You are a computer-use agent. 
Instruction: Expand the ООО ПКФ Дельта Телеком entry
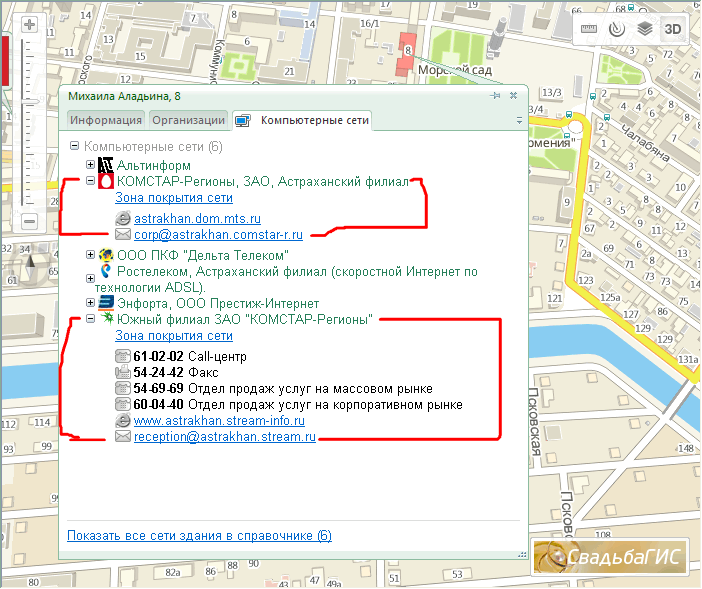(90, 254)
